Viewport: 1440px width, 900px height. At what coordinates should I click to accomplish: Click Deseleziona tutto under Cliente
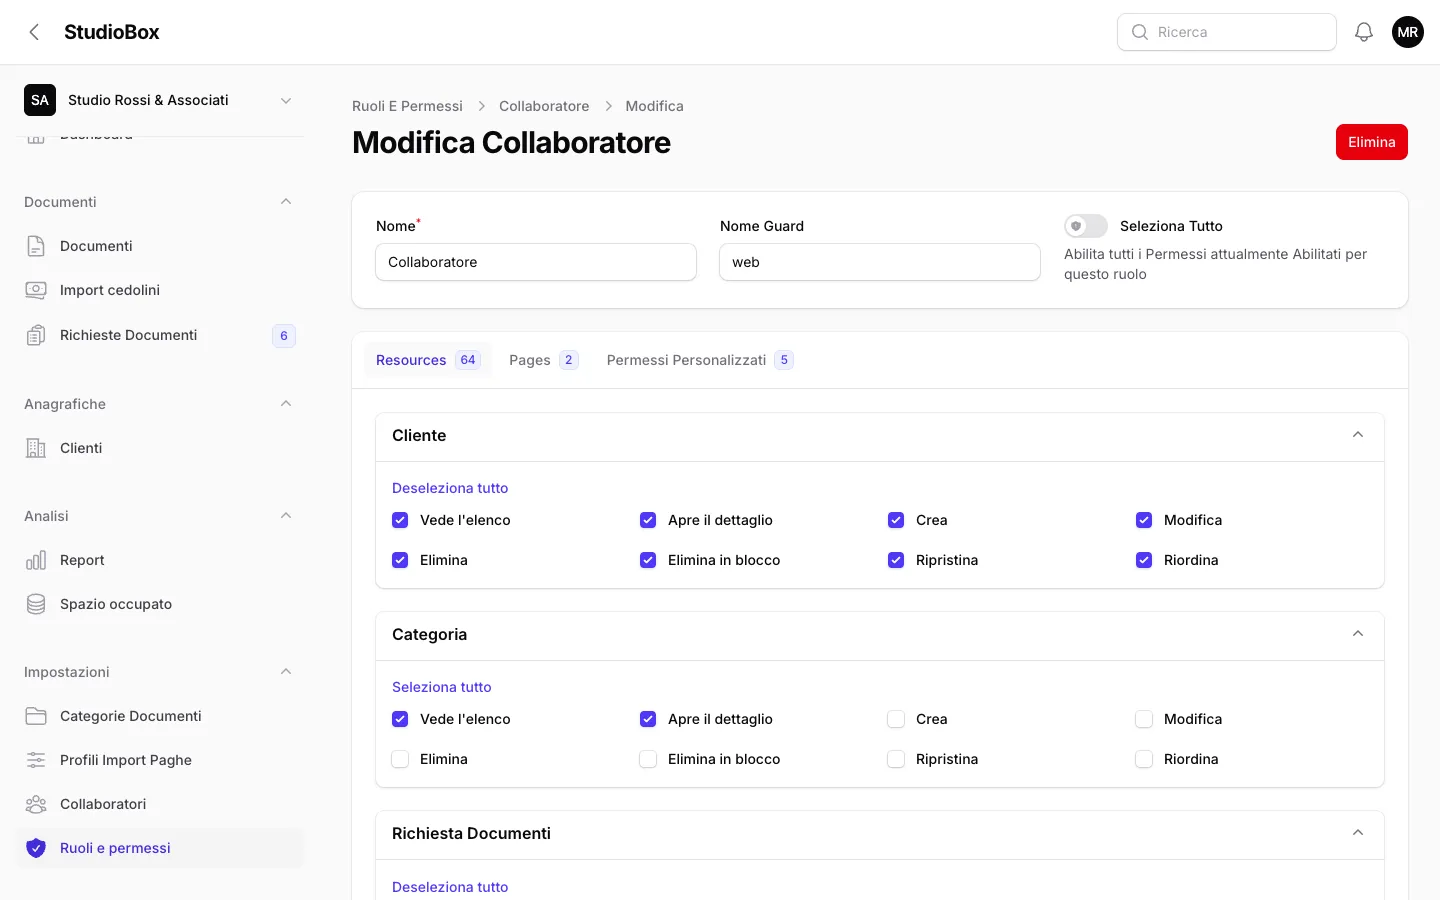(x=450, y=488)
